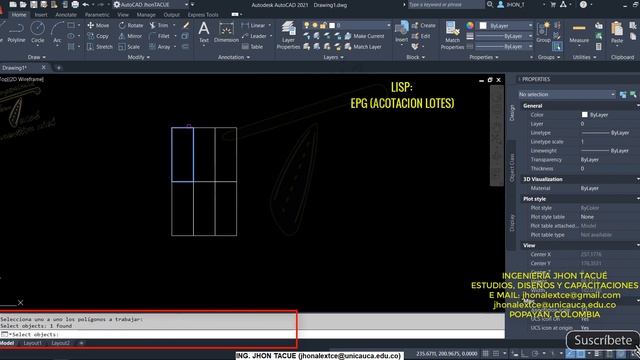Activate the Rotate command
640x360 pixels.
[131, 25]
